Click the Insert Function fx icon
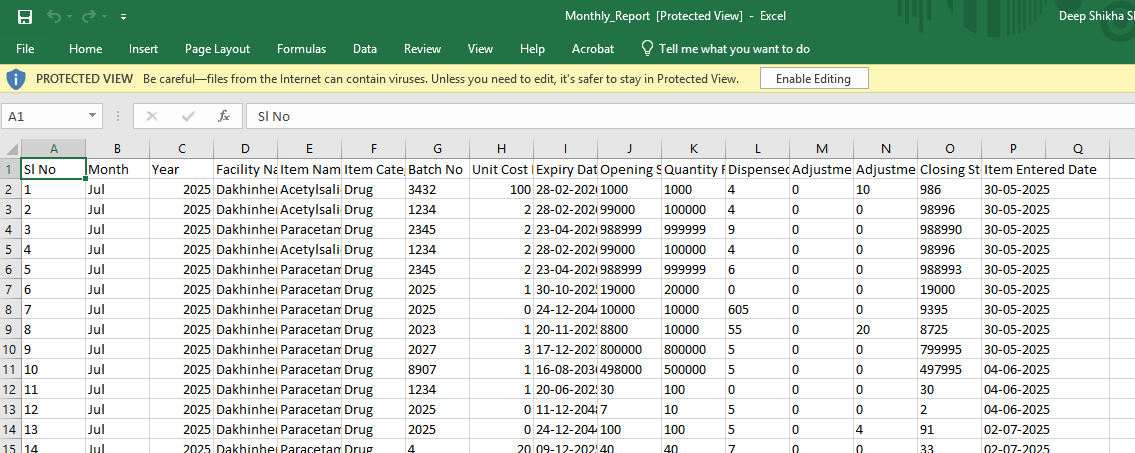Image resolution: width=1135 pixels, height=453 pixels. click(224, 116)
